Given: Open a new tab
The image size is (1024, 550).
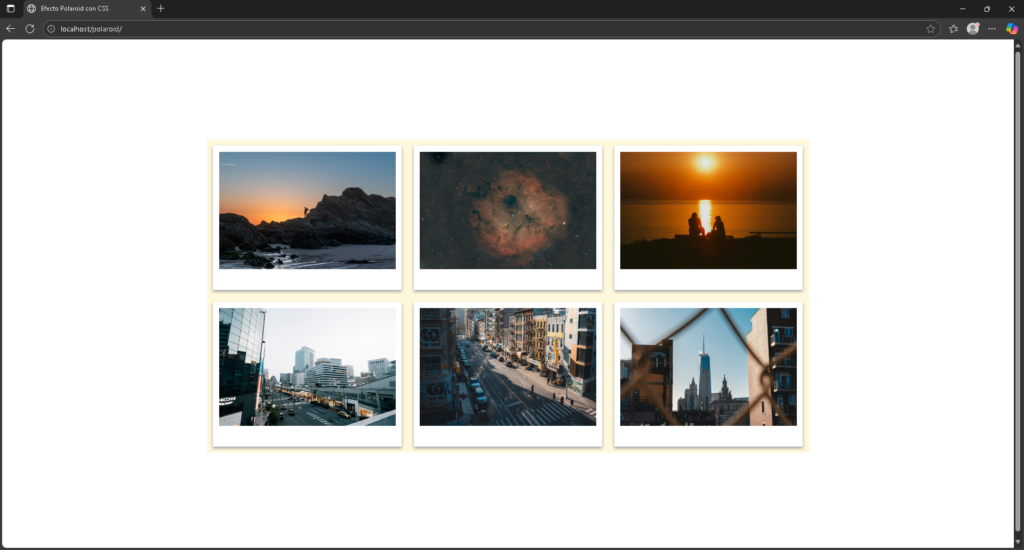Looking at the screenshot, I should point(161,8).
